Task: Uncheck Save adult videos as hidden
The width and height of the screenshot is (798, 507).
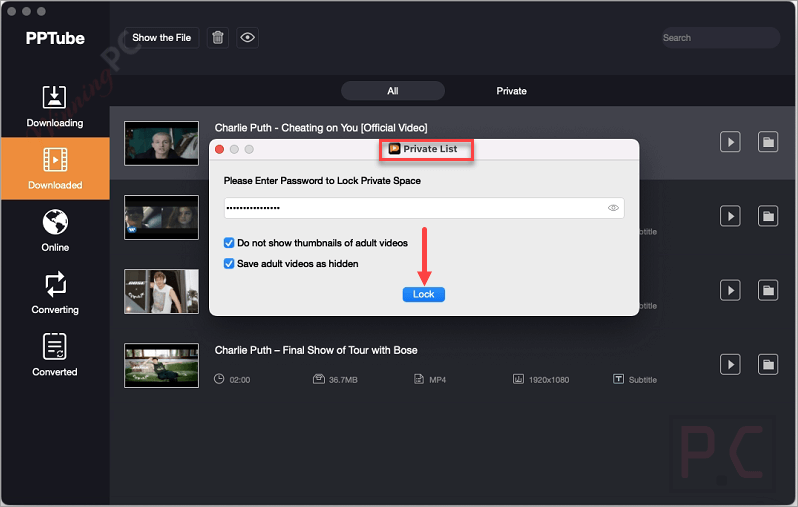Action: coord(229,264)
